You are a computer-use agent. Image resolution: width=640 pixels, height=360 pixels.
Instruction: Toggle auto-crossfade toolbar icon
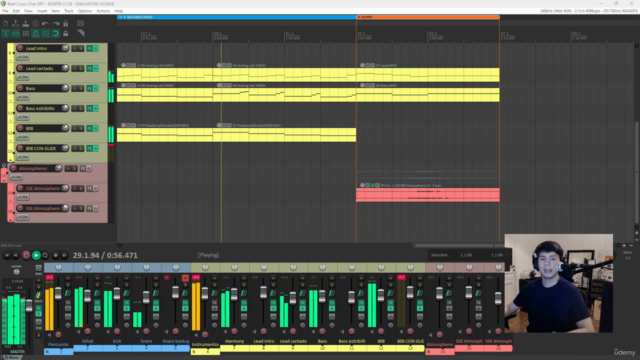click(x=6, y=33)
